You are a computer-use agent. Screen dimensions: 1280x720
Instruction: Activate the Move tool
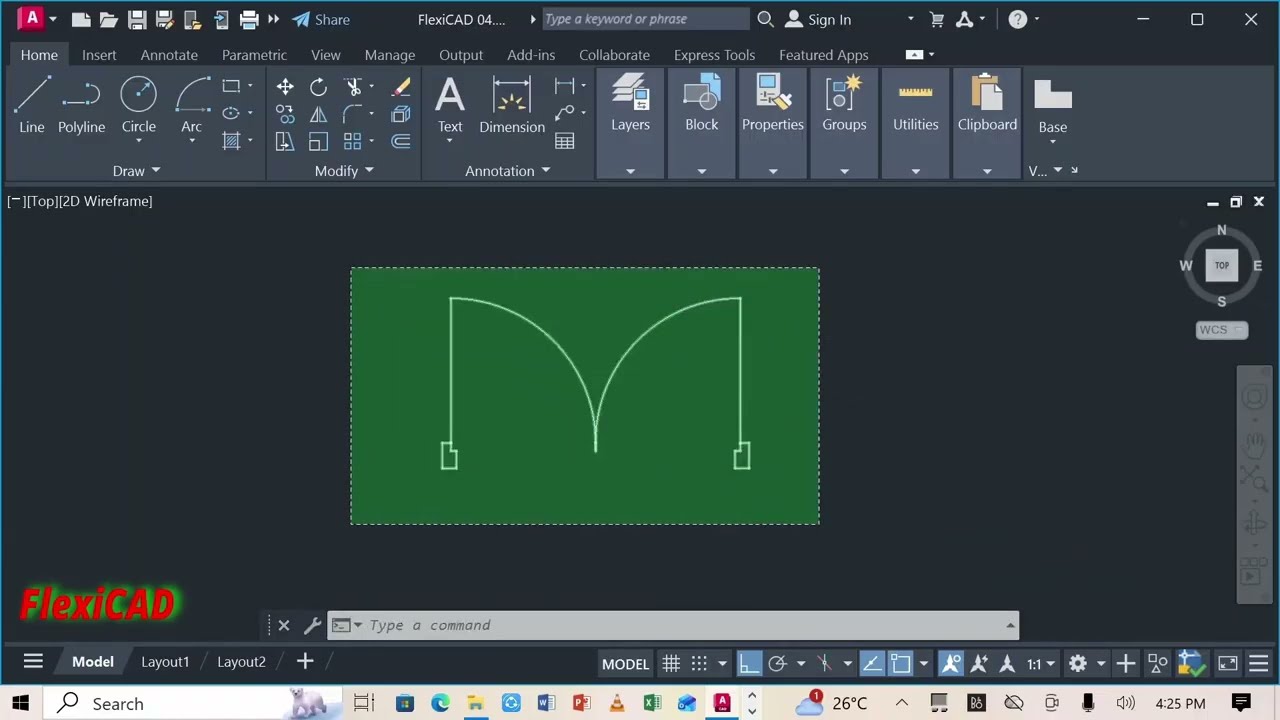pyautogui.click(x=285, y=87)
